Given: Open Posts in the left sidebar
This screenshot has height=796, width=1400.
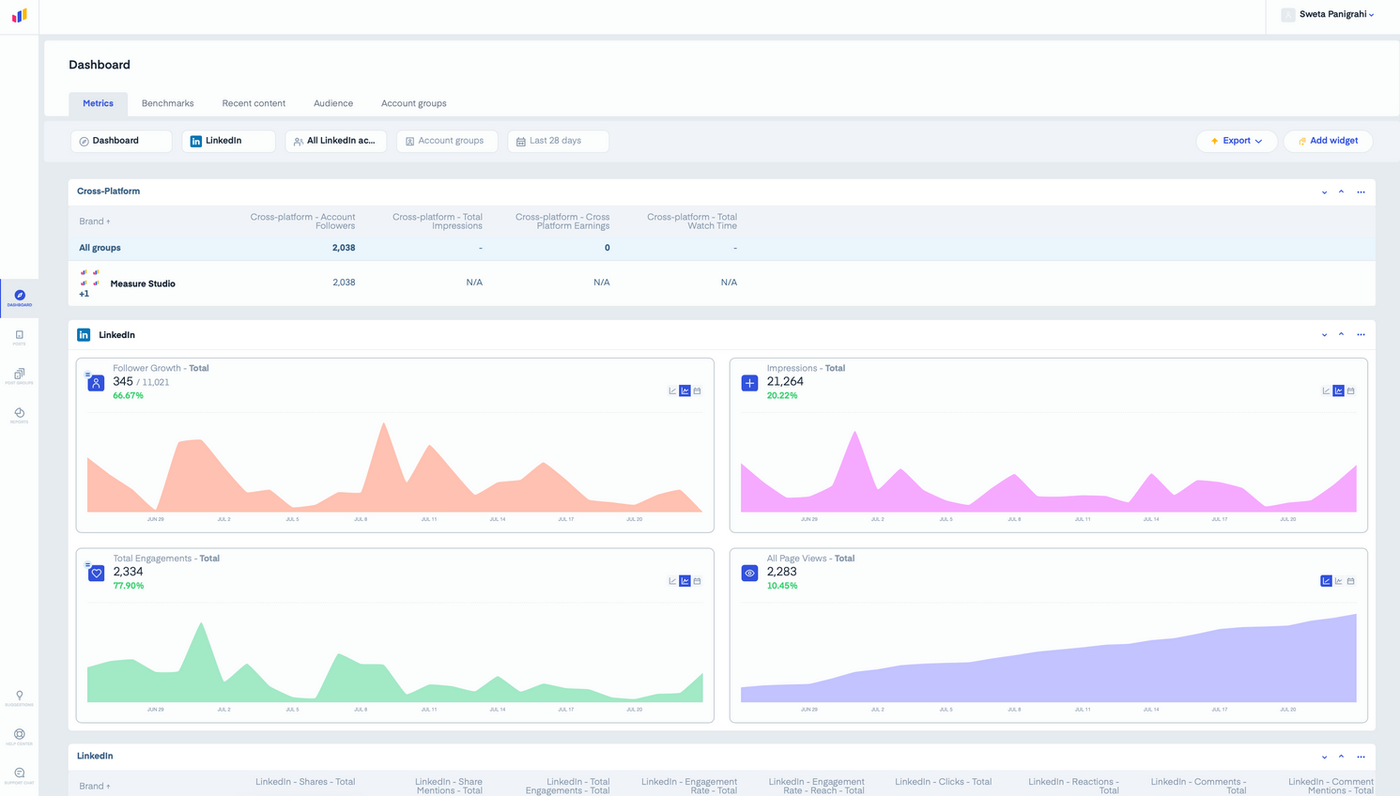Looking at the screenshot, I should click(19, 338).
